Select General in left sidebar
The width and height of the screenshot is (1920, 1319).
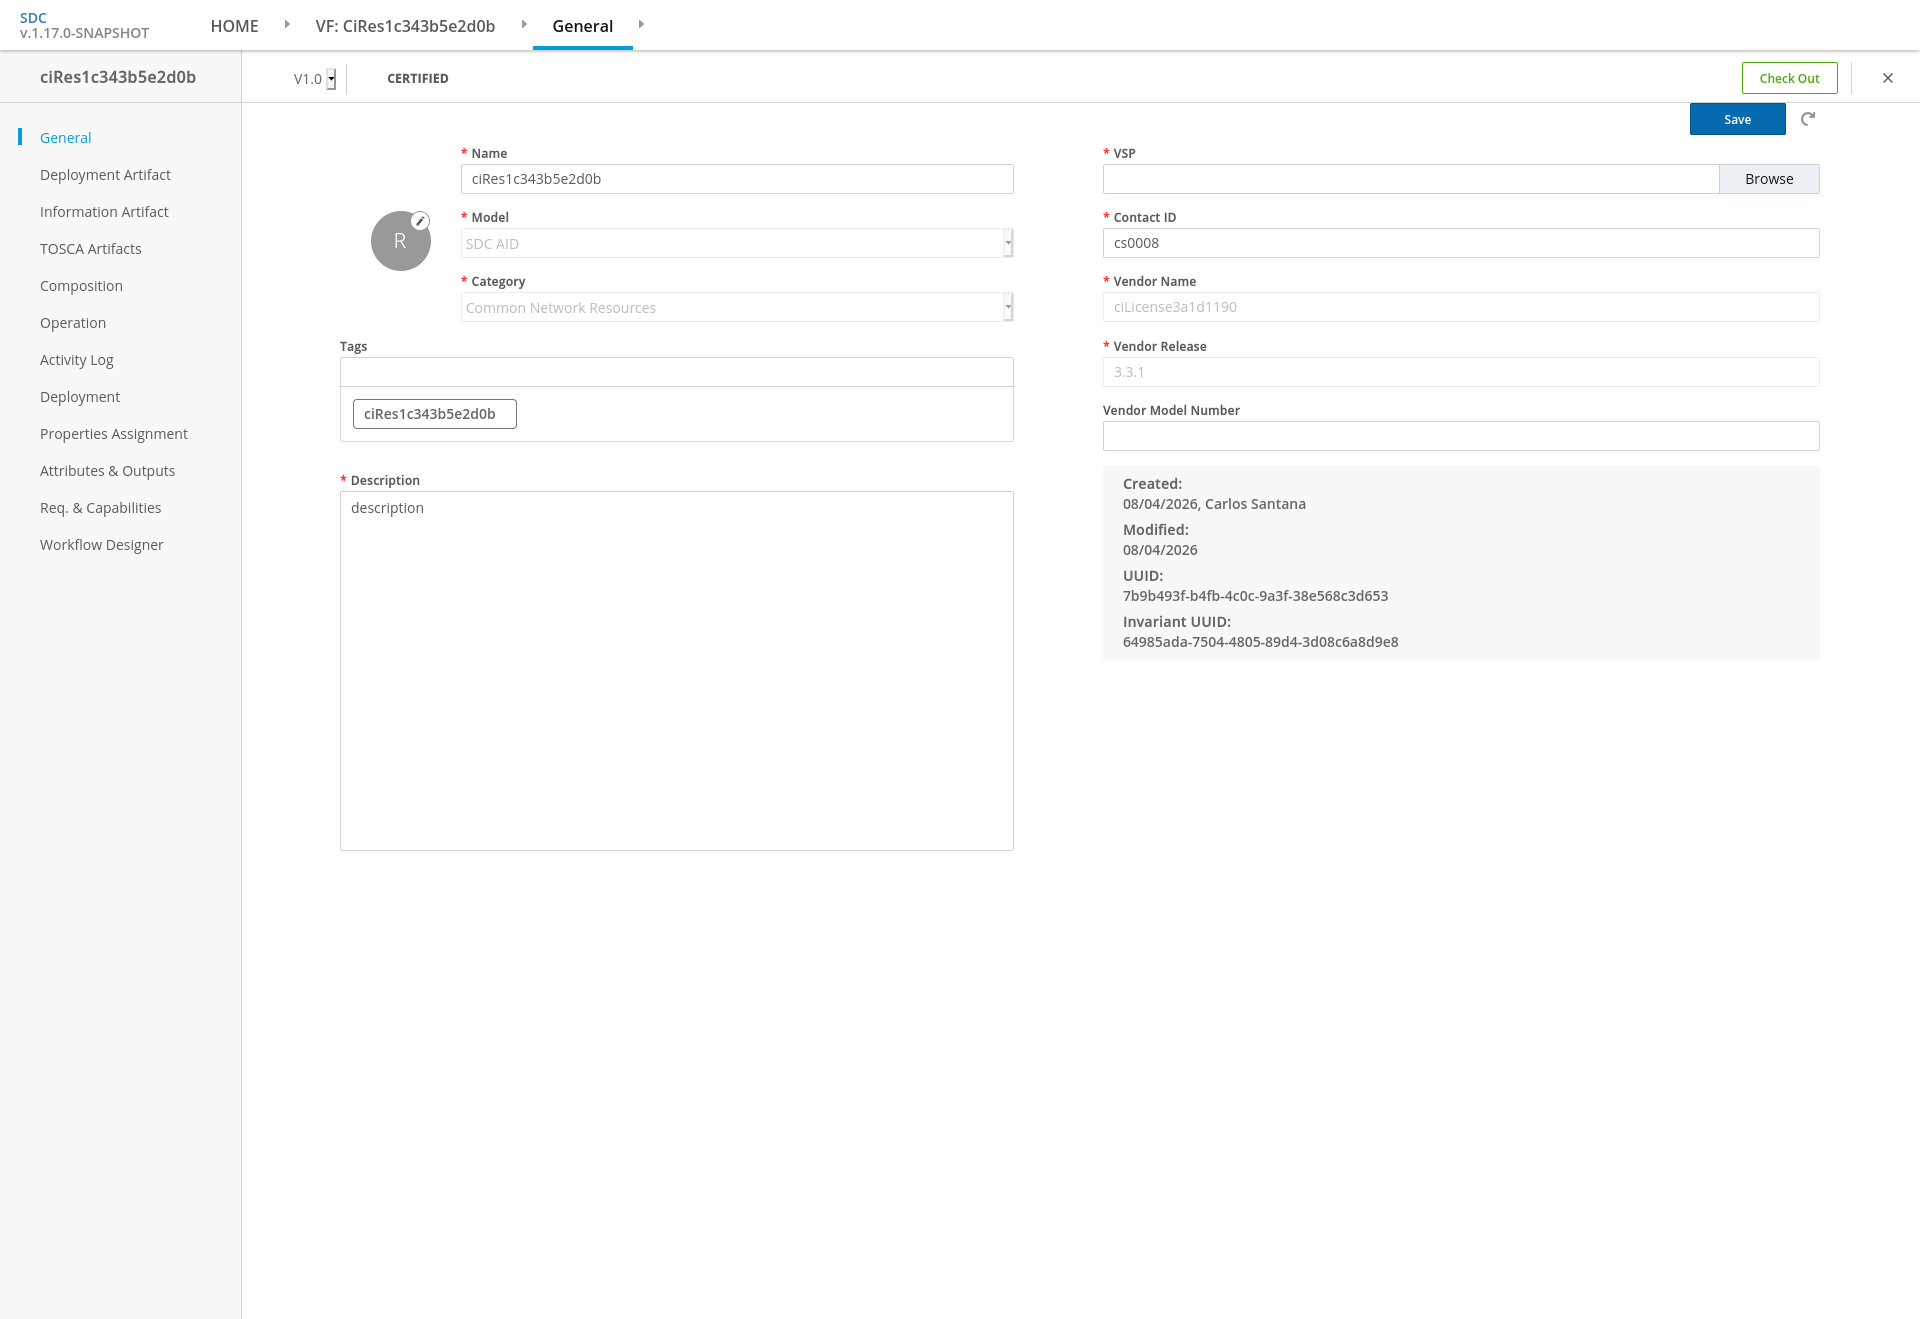(x=65, y=138)
